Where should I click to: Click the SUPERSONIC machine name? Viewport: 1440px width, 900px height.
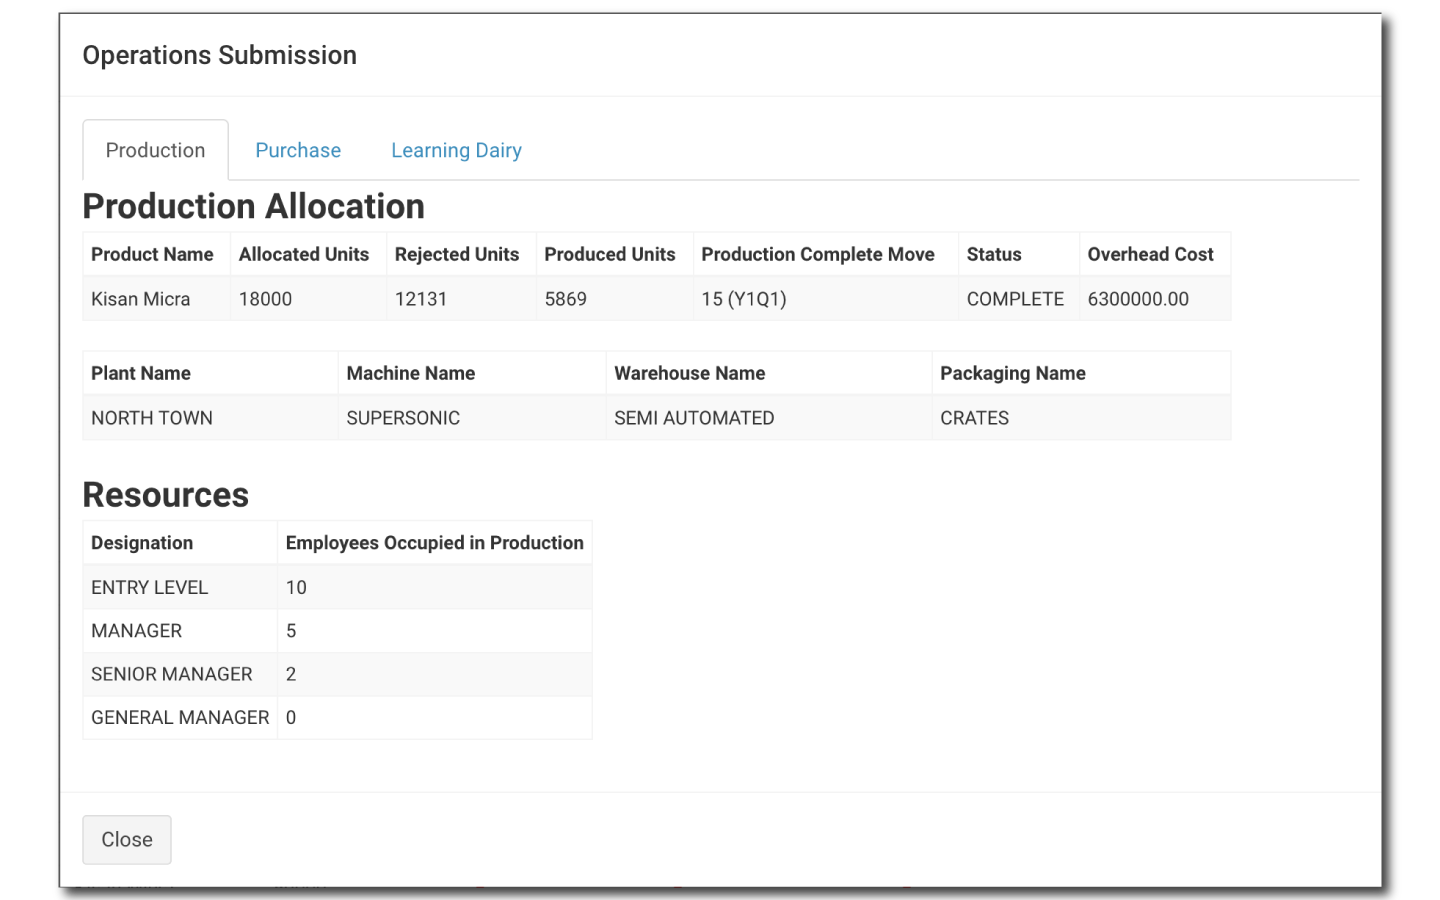403,417
